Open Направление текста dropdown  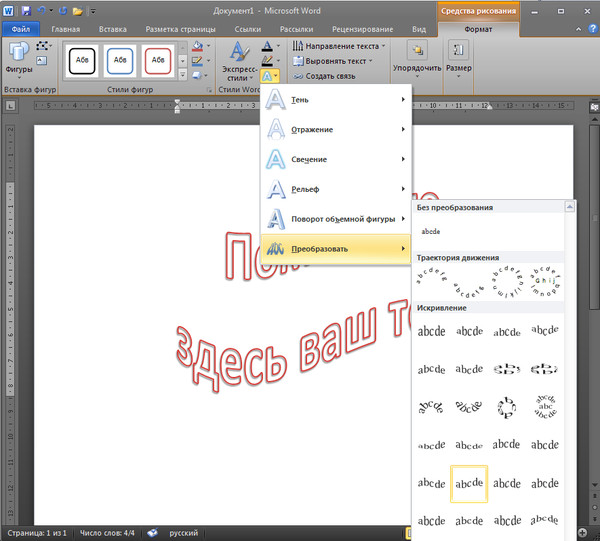pyautogui.click(x=339, y=46)
